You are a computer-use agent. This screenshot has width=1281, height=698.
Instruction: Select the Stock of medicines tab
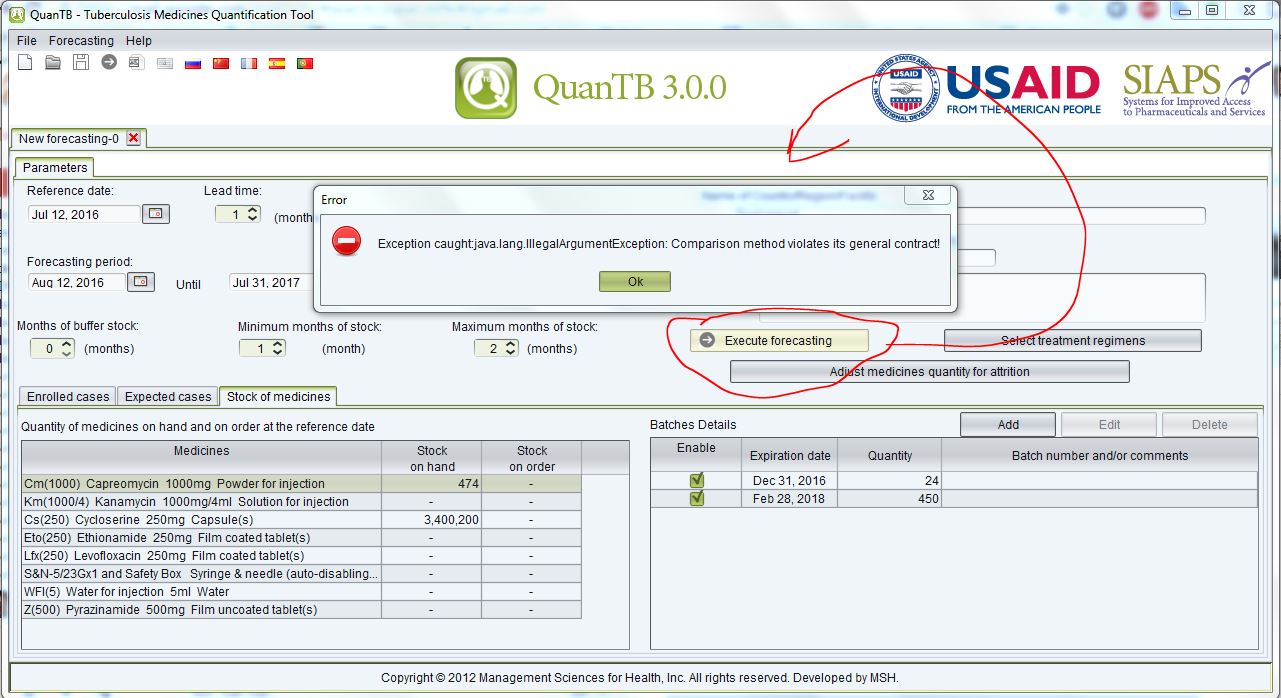pos(279,397)
